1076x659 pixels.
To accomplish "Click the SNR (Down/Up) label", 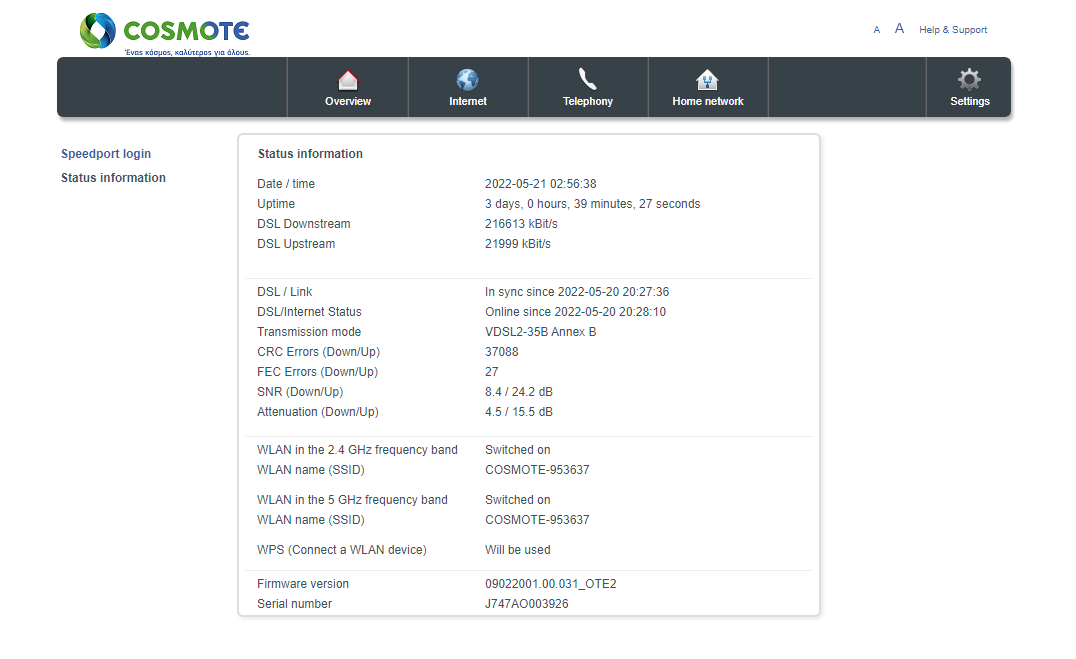I will [300, 392].
